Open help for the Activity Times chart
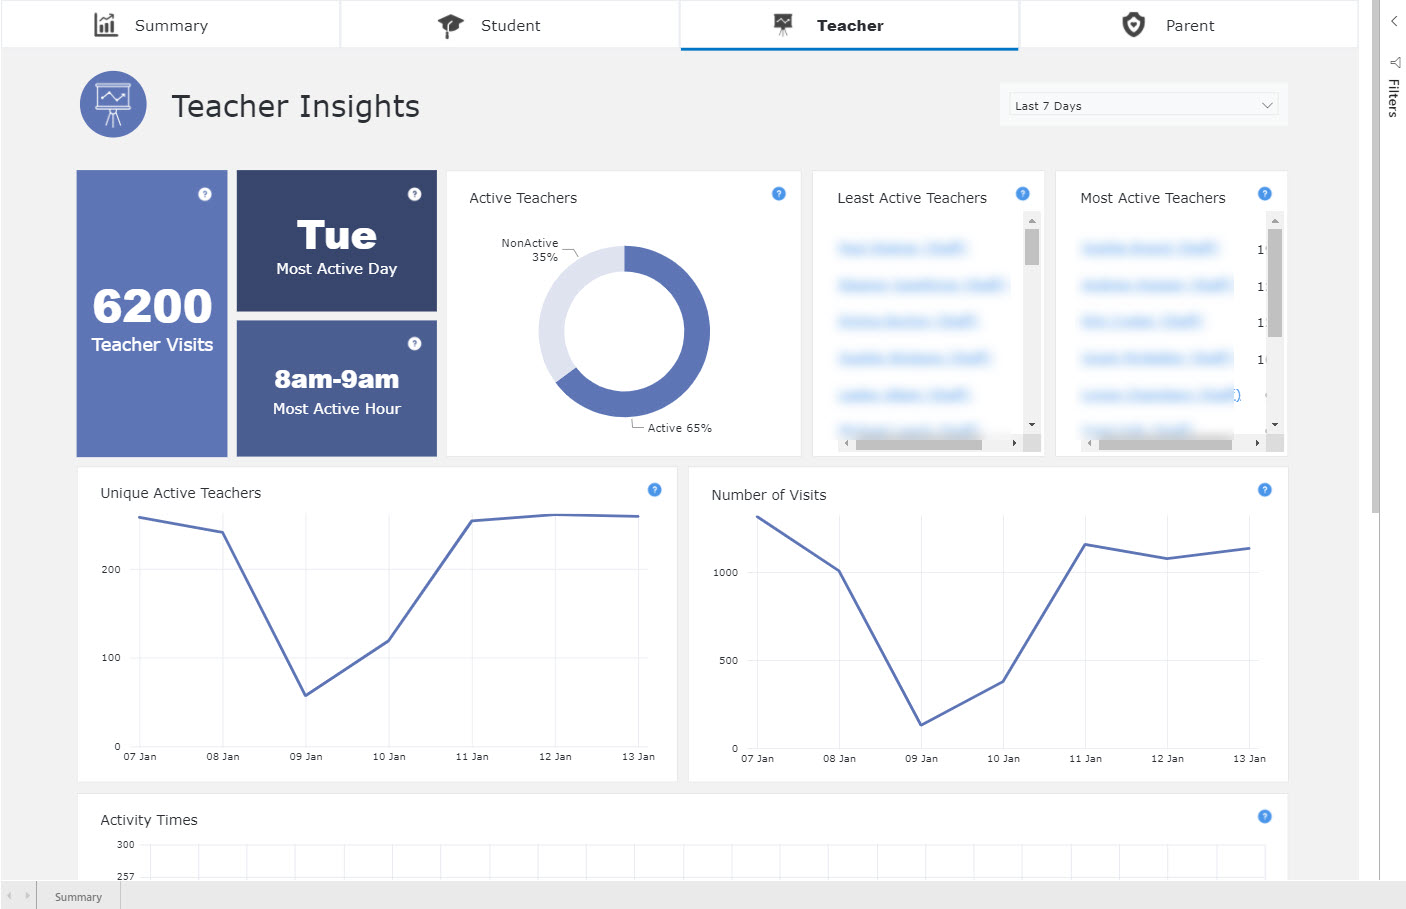The width and height of the screenshot is (1406, 909). pyautogui.click(x=1264, y=816)
